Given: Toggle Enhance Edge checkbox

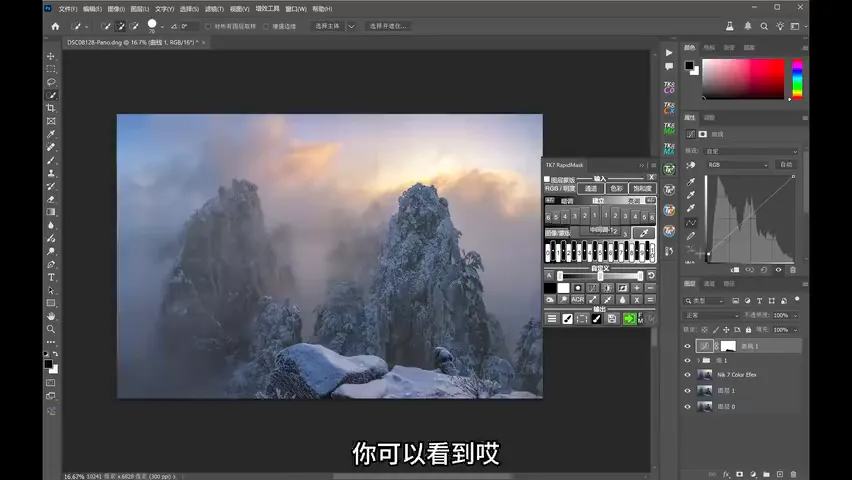Looking at the screenshot, I should (266, 26).
